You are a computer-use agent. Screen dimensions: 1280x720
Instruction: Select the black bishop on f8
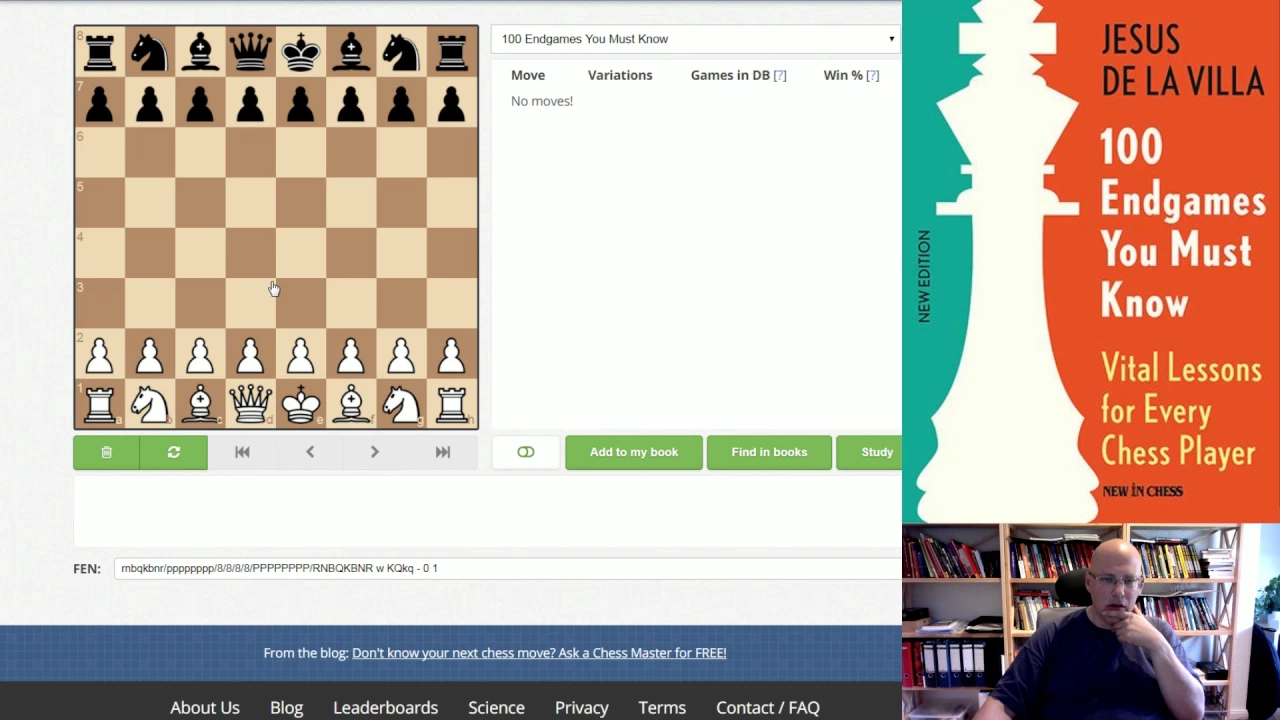pos(351,52)
